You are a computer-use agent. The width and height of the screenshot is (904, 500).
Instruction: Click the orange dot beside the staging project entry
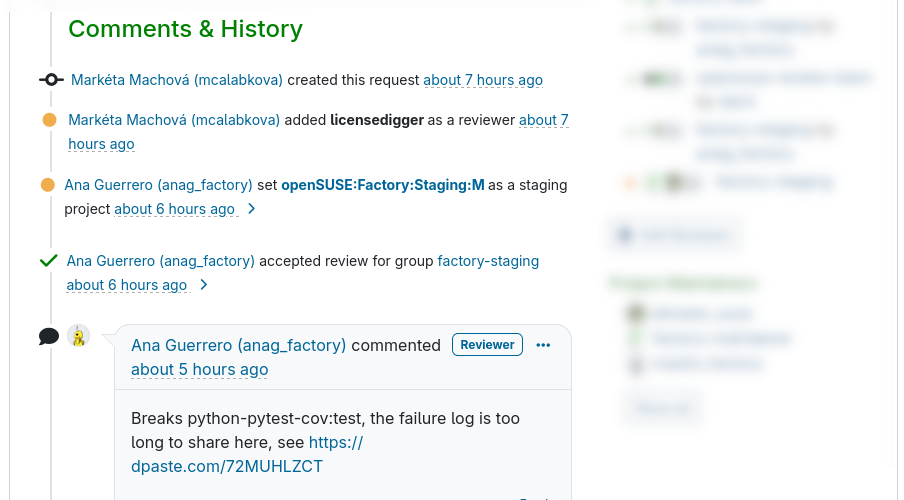click(47, 185)
